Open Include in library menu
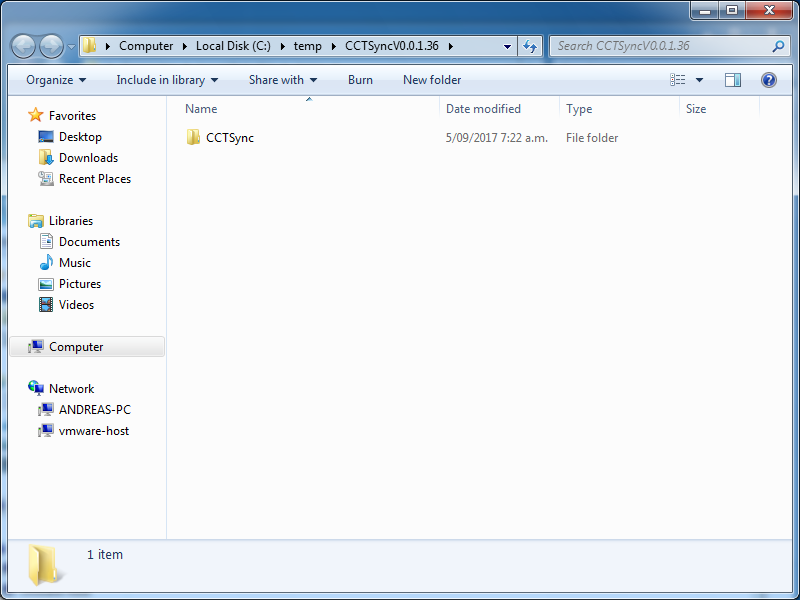The width and height of the screenshot is (800, 600). coord(167,80)
